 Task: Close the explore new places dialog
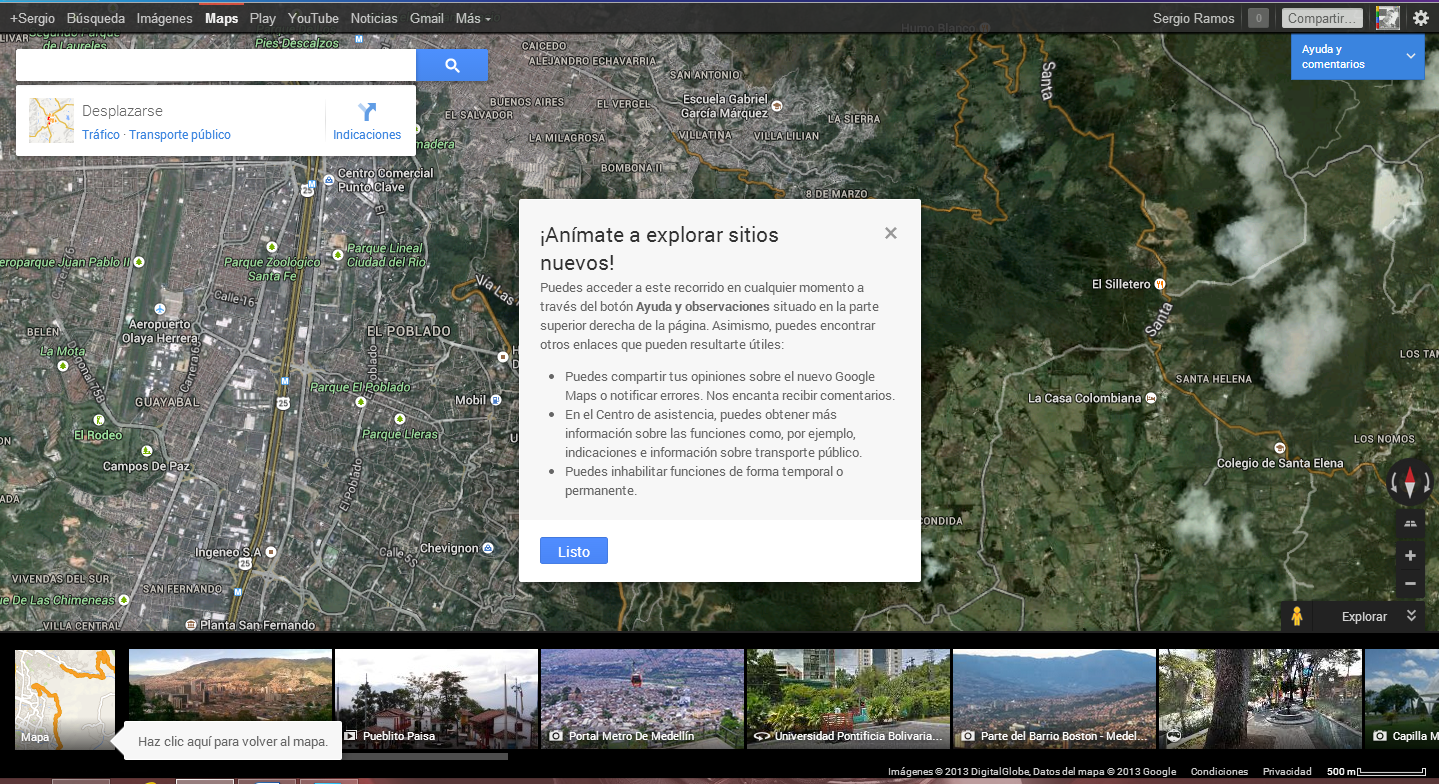[890, 234]
